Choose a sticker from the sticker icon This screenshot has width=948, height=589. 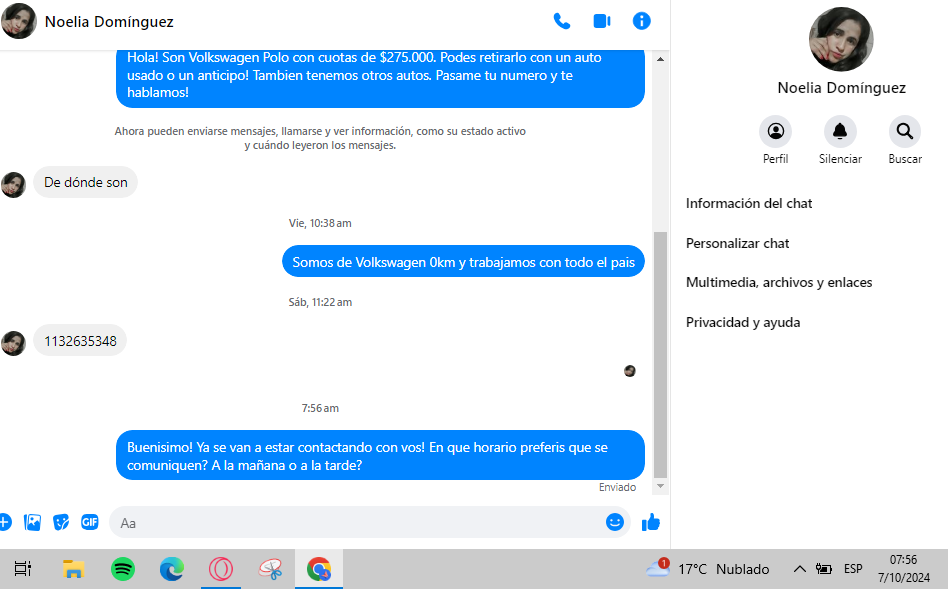pyautogui.click(x=61, y=522)
